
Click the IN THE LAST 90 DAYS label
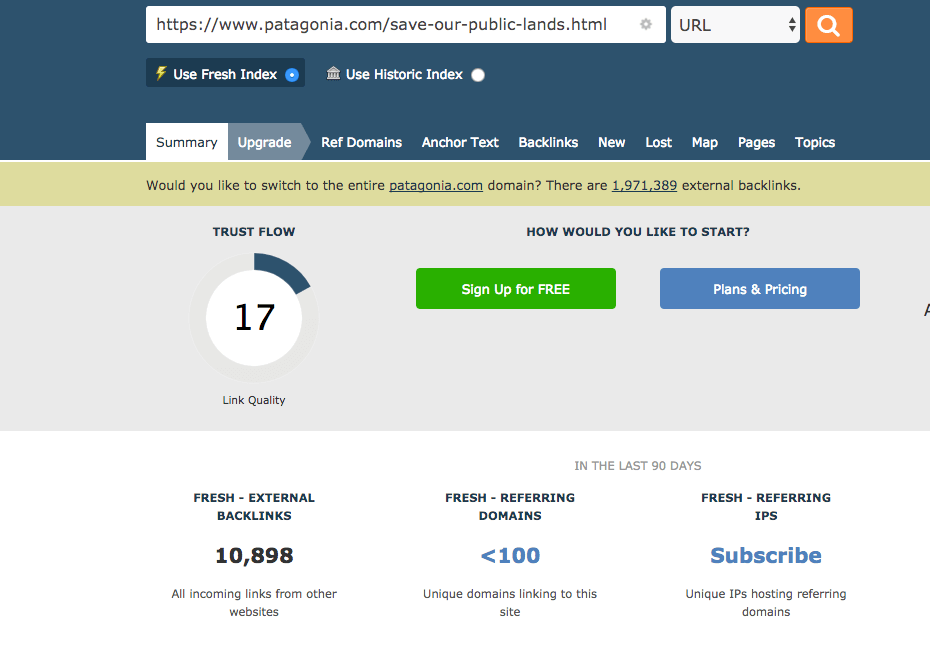click(638, 466)
